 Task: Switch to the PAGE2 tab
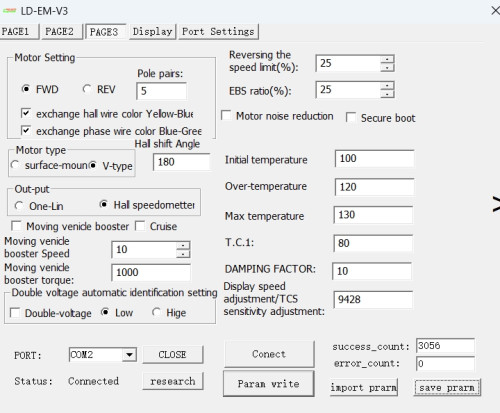coord(62,32)
